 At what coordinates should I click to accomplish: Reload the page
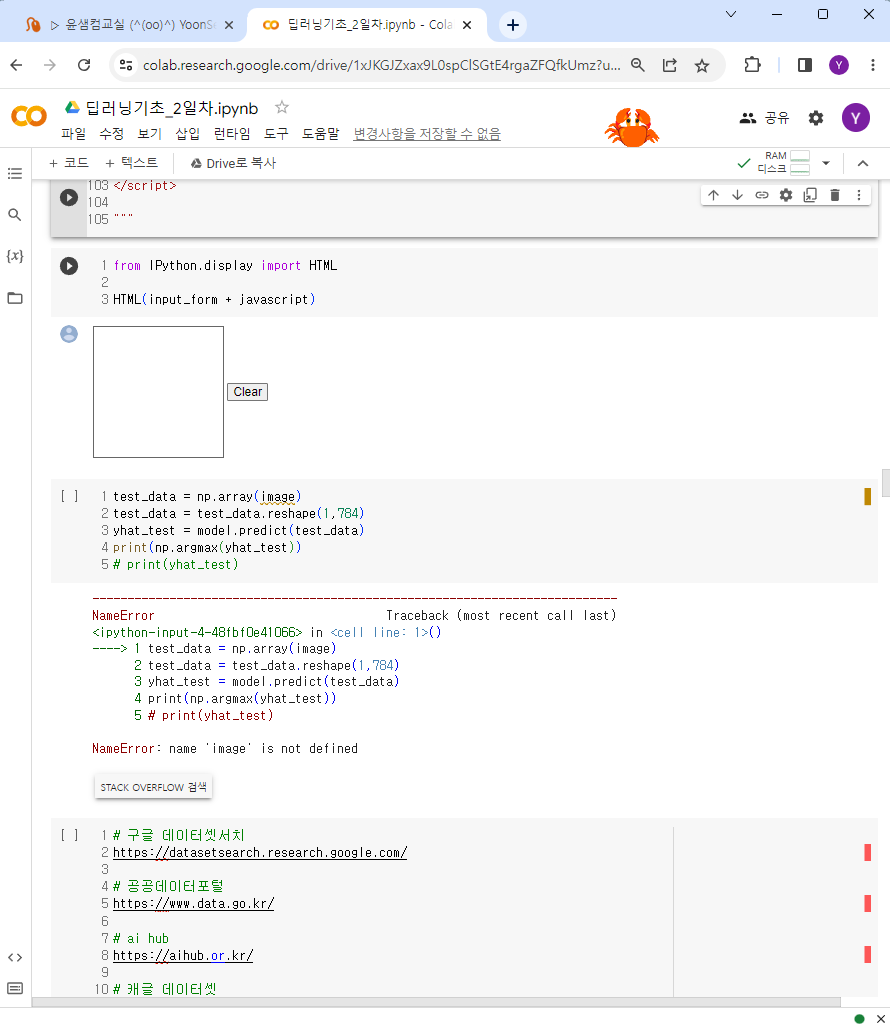click(x=84, y=65)
